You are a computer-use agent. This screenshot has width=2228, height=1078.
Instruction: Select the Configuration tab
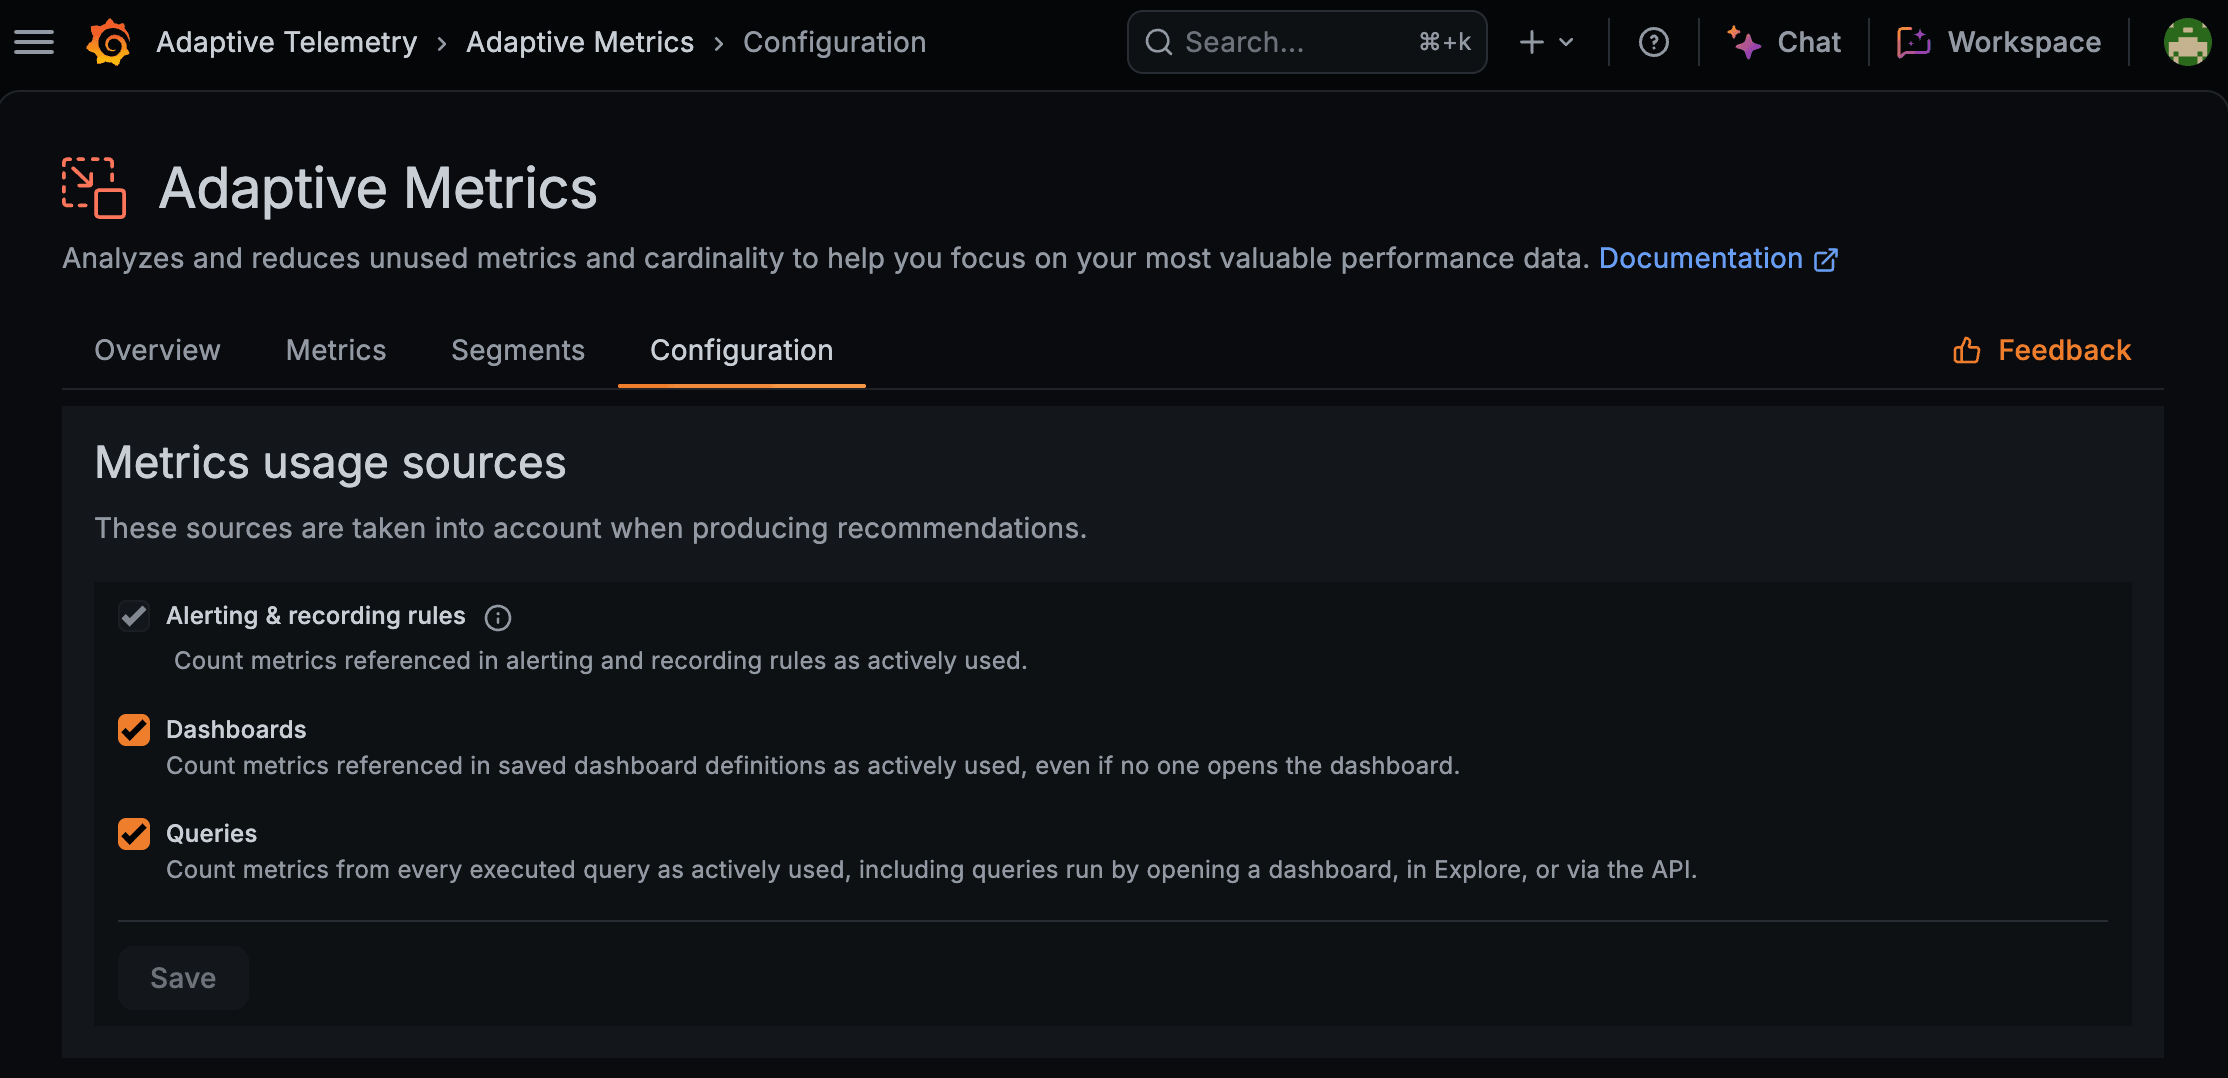(742, 350)
